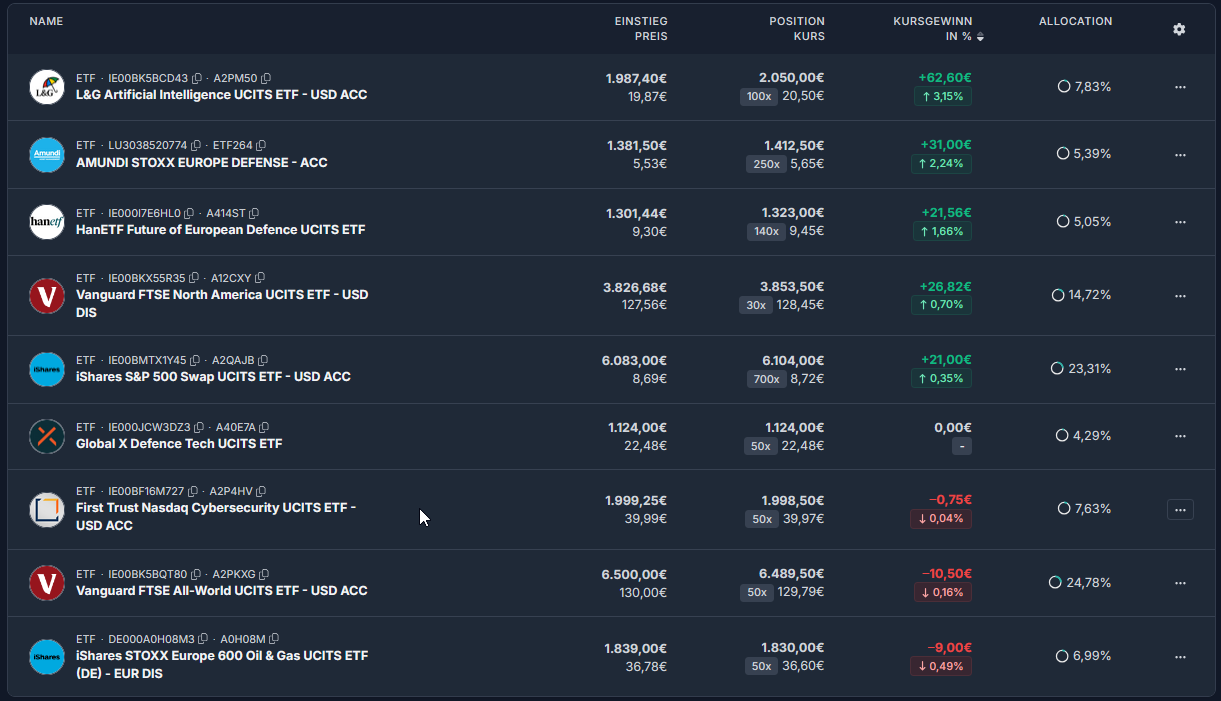The width and height of the screenshot is (1221, 701).
Task: Copy WKN A2PM50 to clipboard
Action: 266,78
